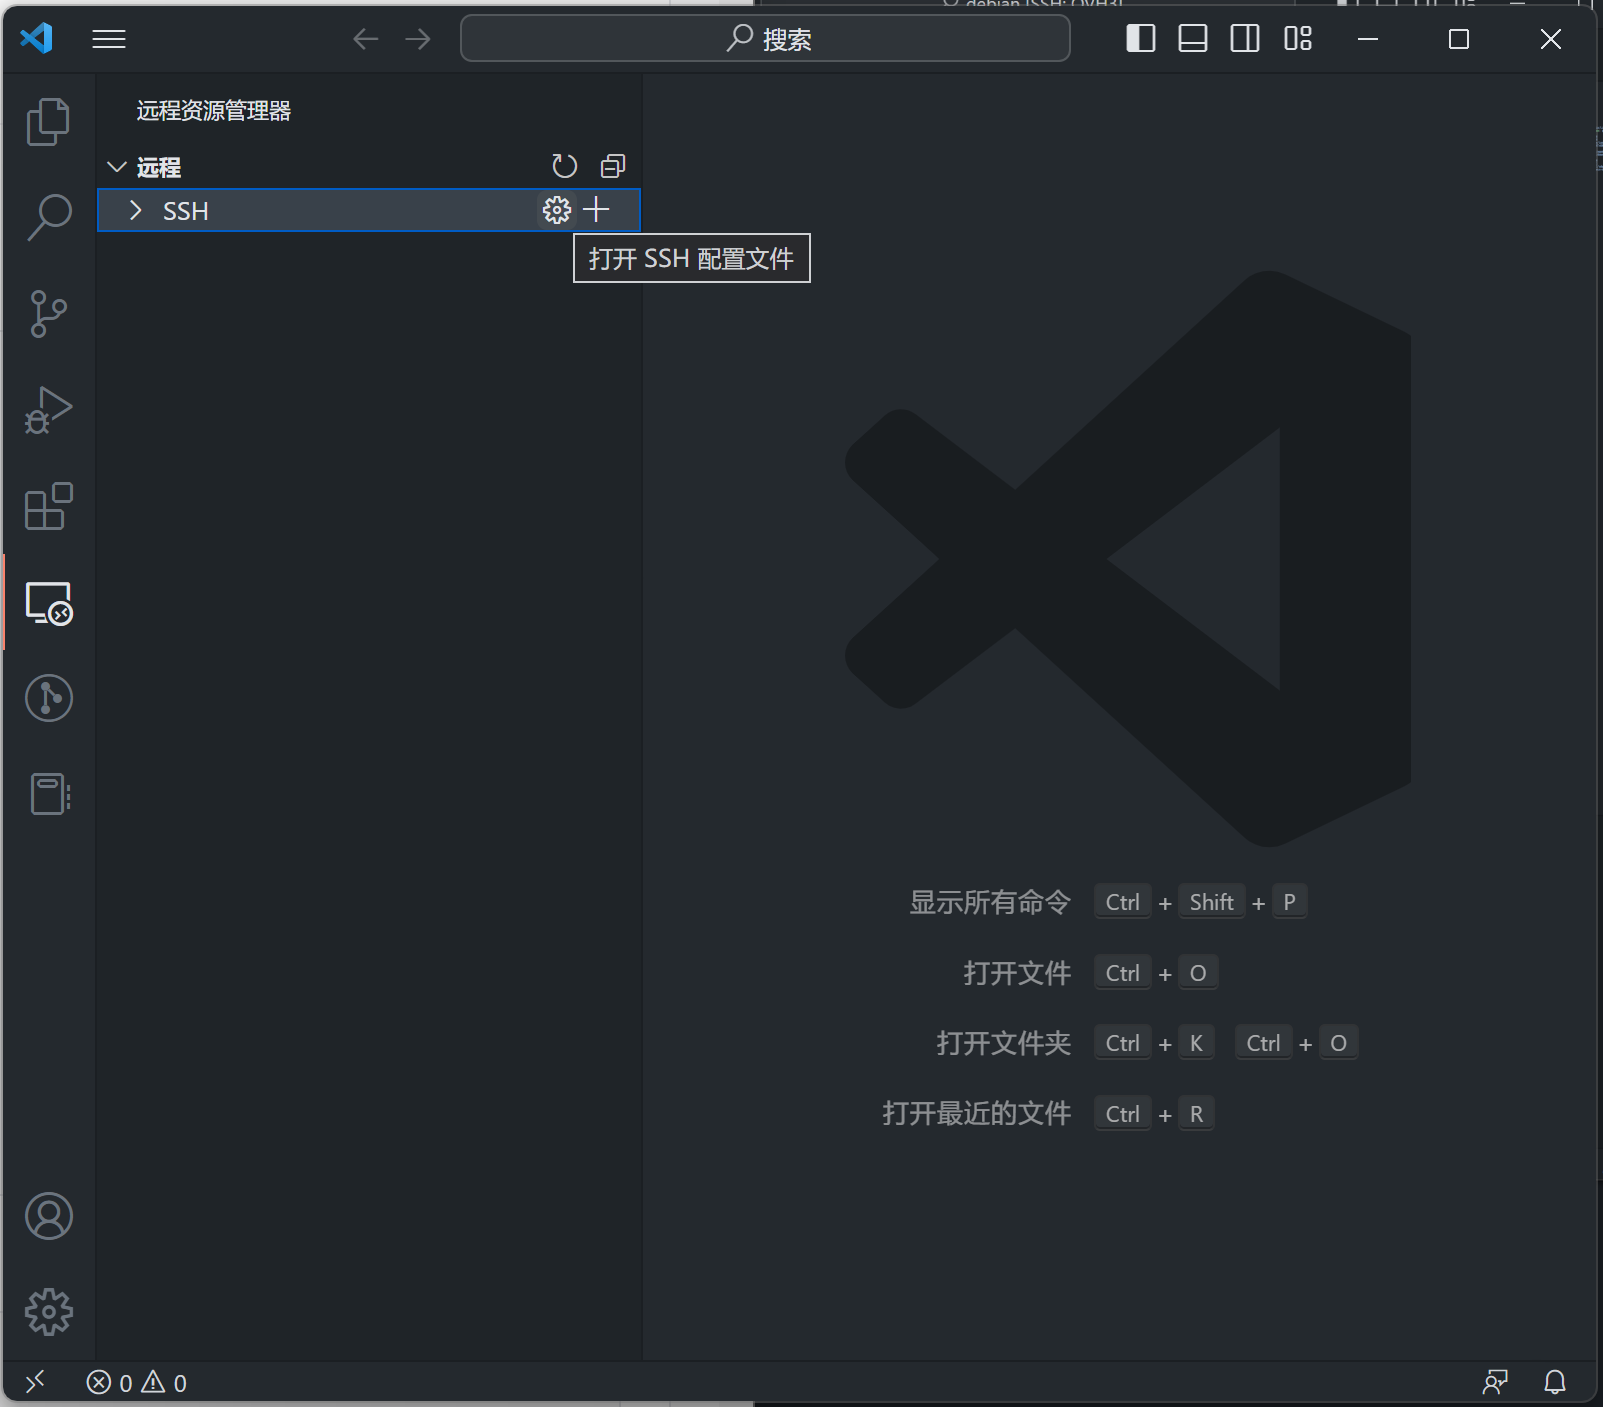Close the VS Code window

[1551, 39]
